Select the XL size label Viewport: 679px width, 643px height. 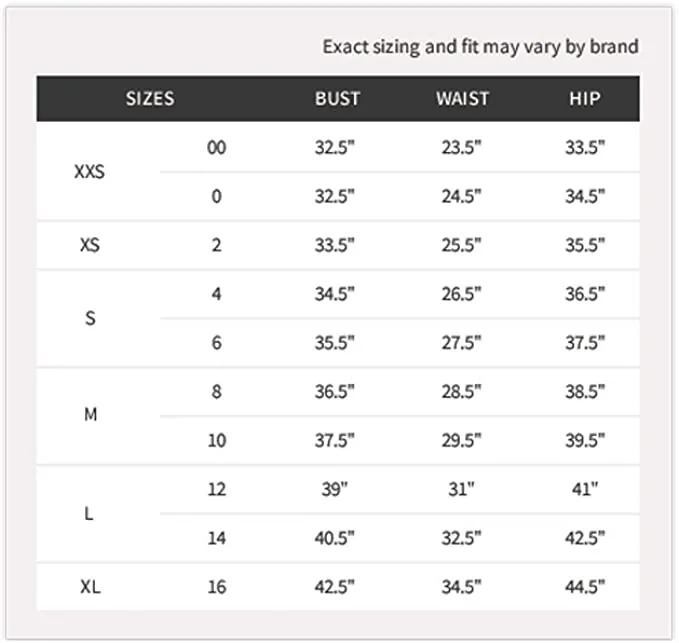91,587
